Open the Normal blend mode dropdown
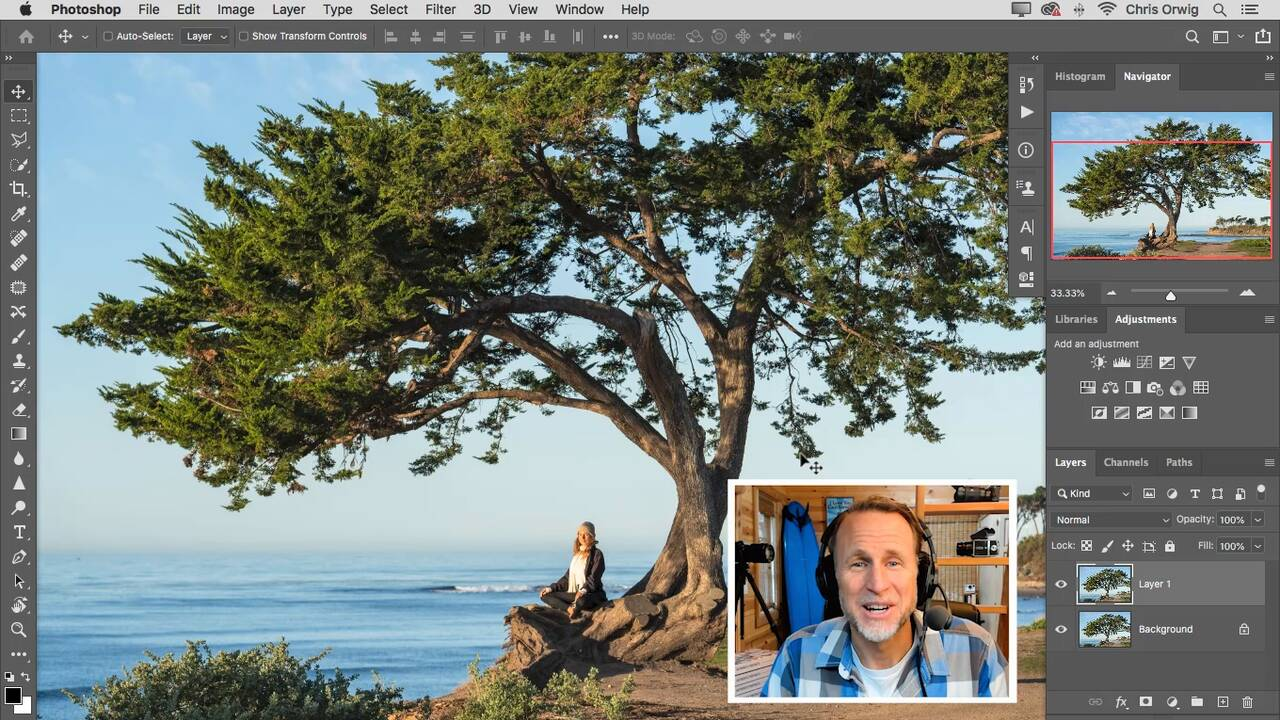 1111,520
